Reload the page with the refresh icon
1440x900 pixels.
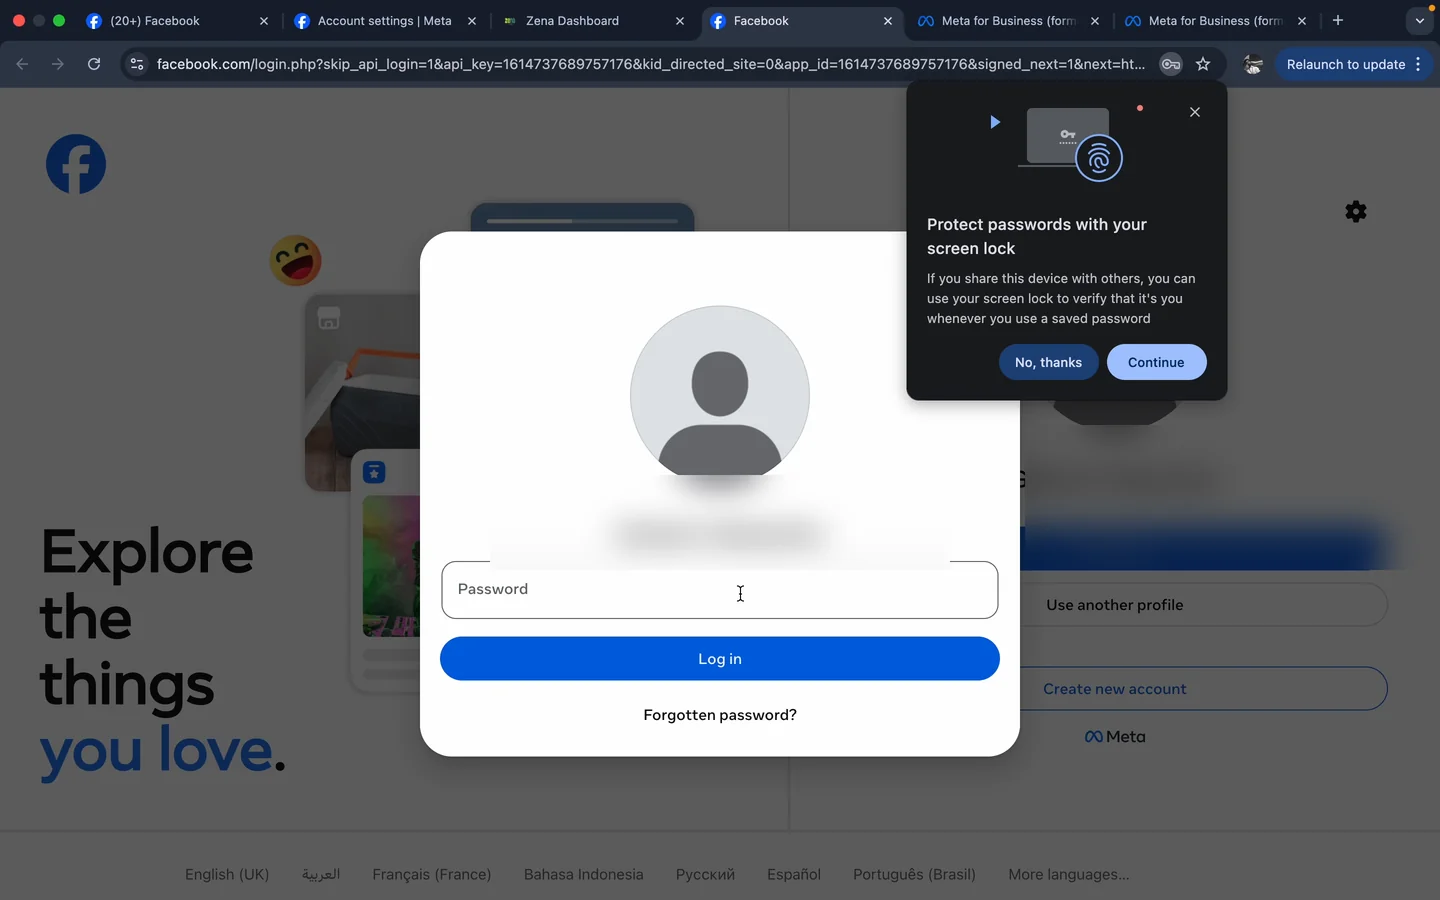coord(94,64)
